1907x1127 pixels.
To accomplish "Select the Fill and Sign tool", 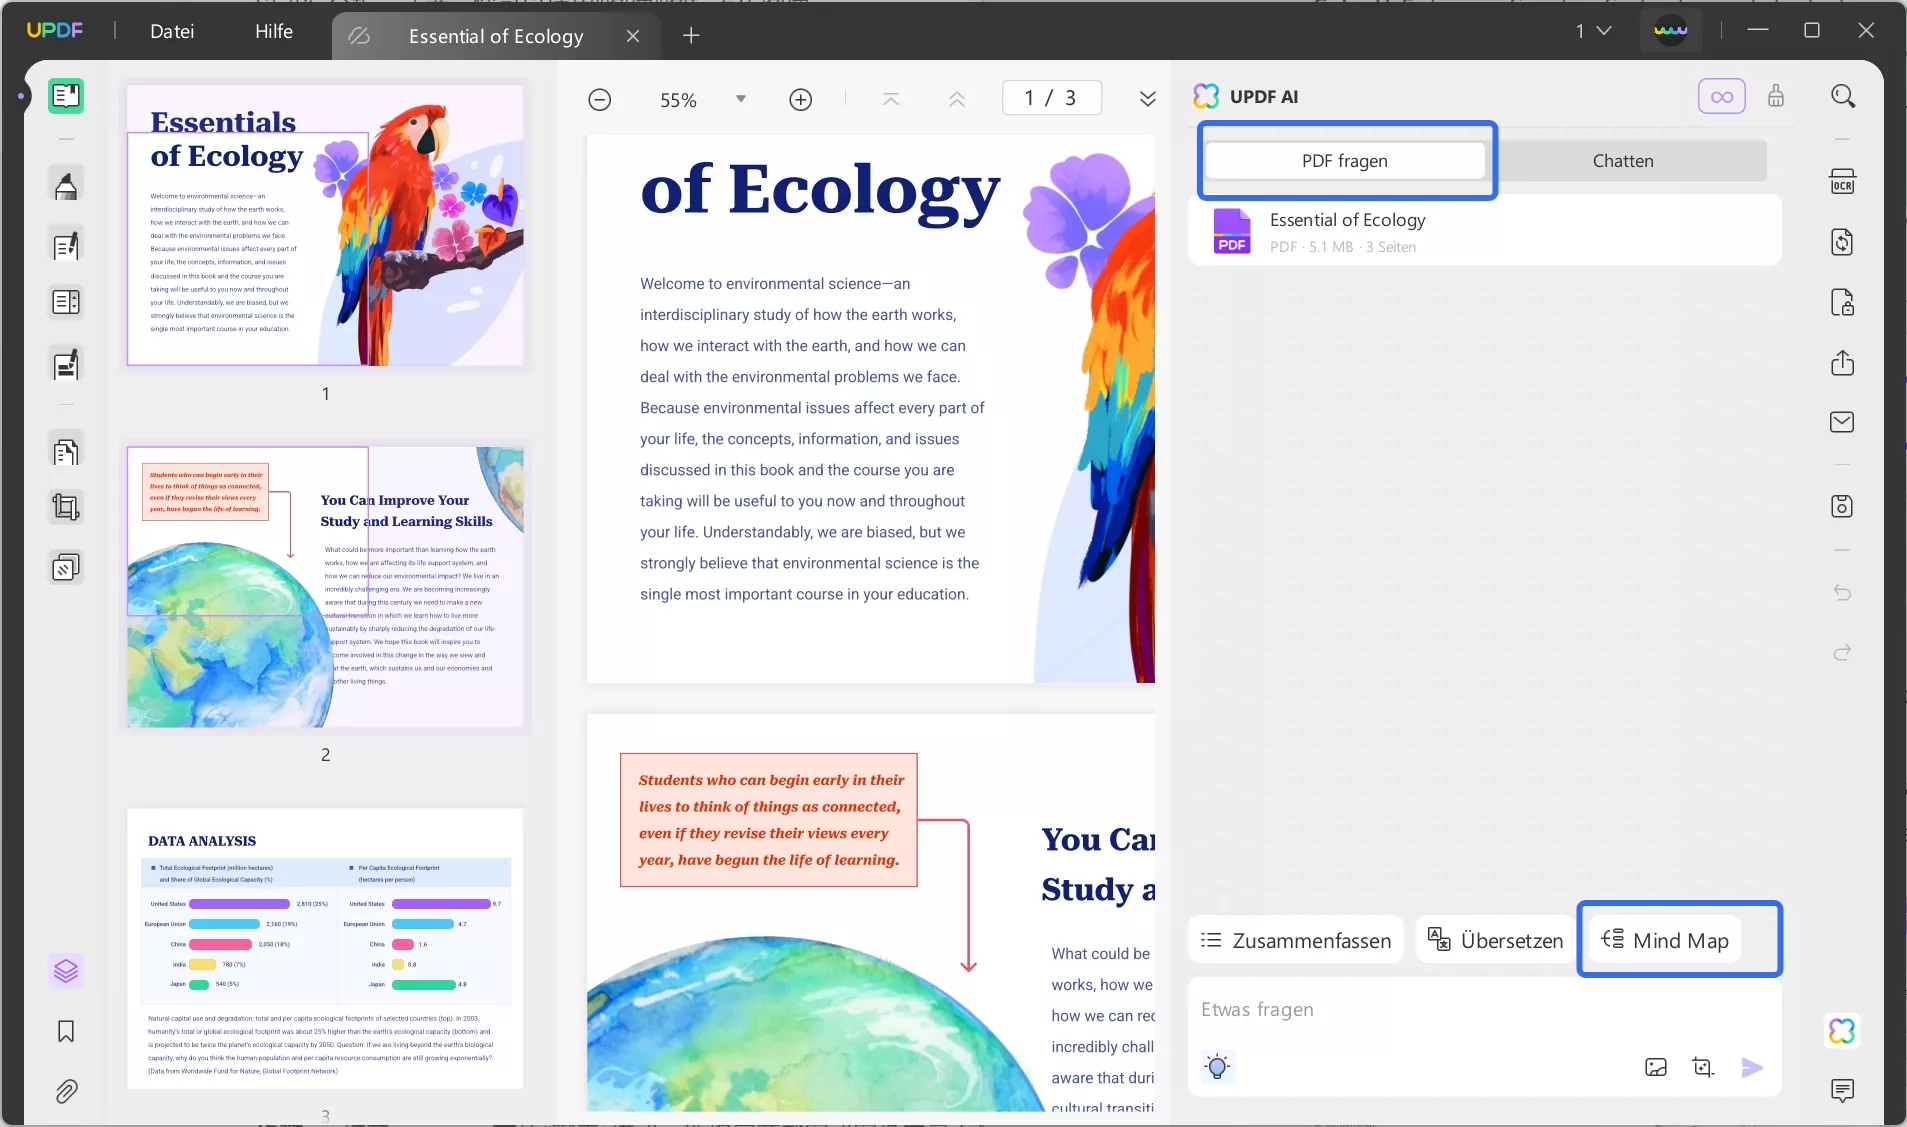I will click(66, 365).
